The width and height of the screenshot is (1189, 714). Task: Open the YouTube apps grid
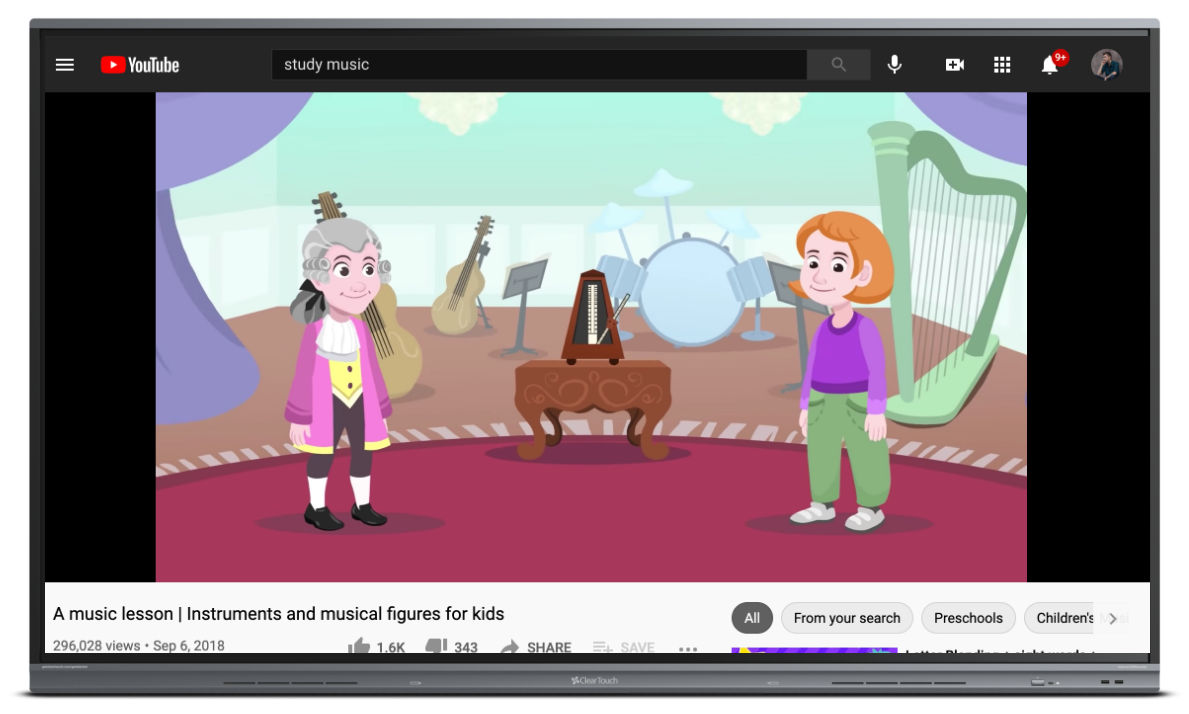1001,65
